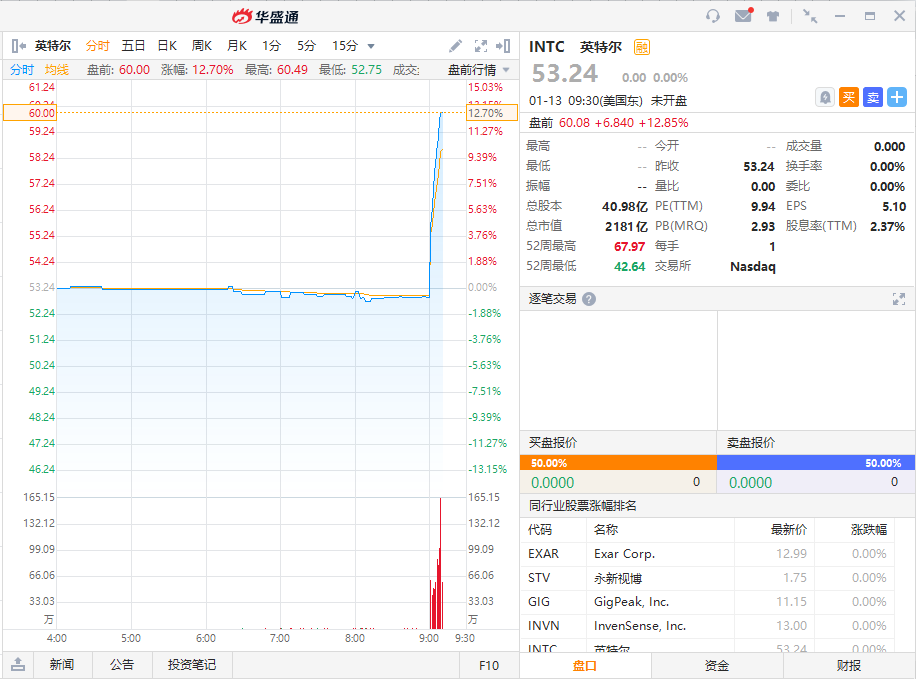Select the 5分 interval tab

(307, 46)
